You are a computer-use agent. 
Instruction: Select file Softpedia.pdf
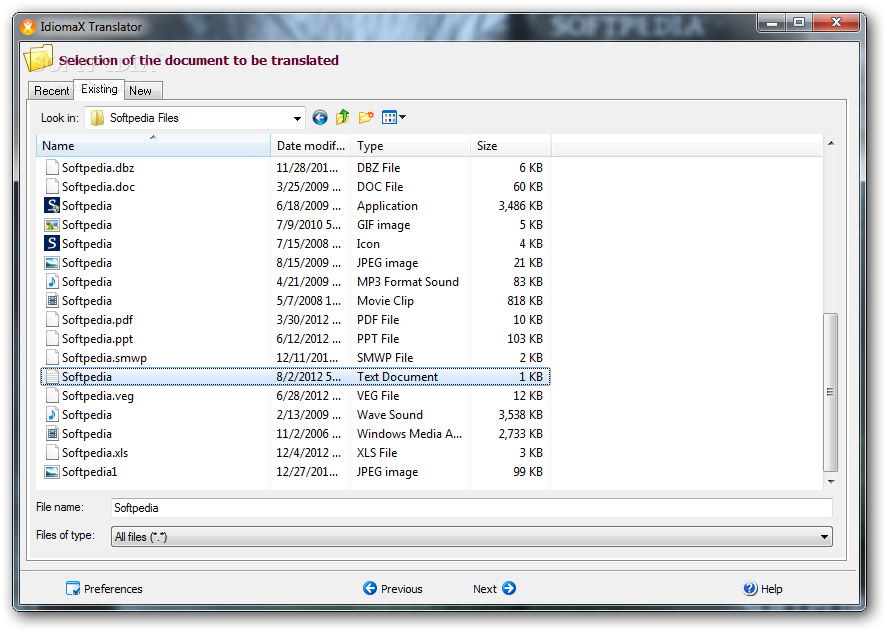97,320
